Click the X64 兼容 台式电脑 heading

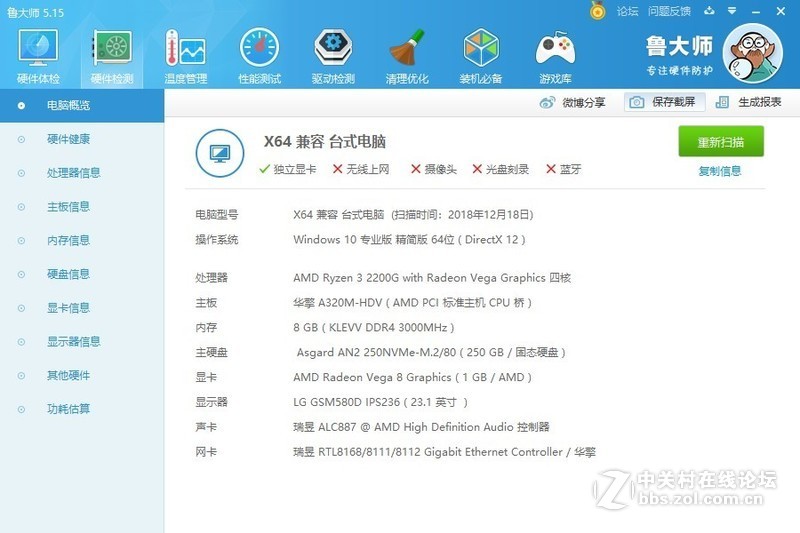coord(324,141)
